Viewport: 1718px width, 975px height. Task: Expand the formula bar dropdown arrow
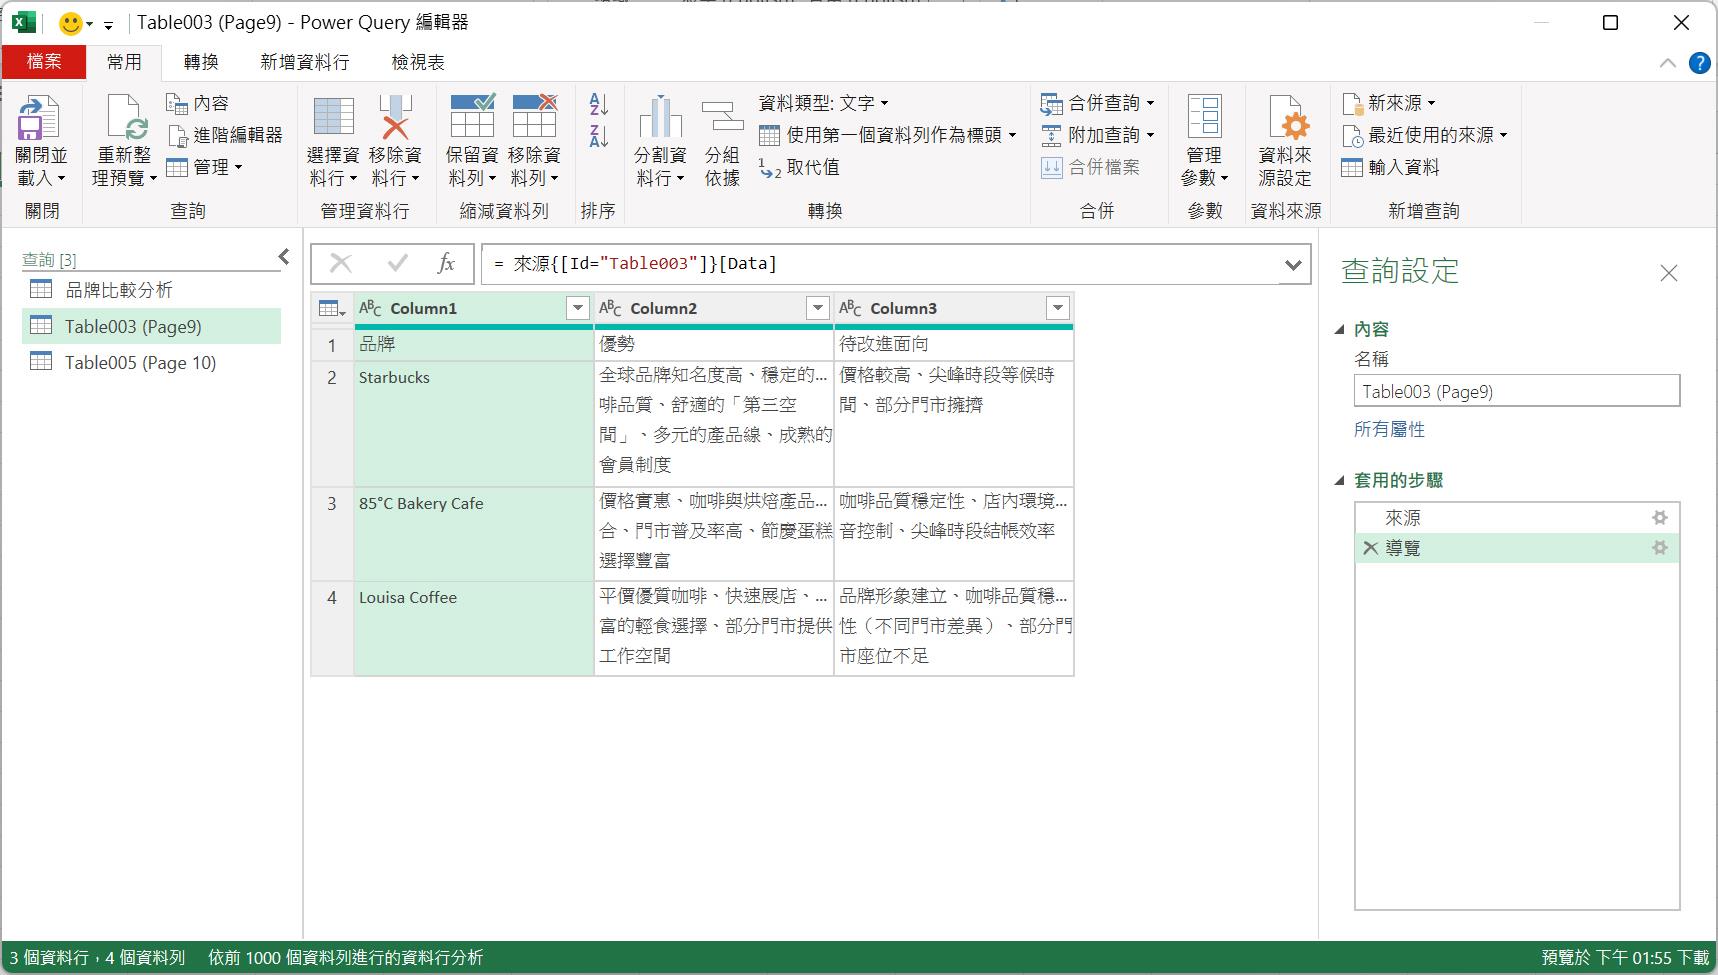1292,265
